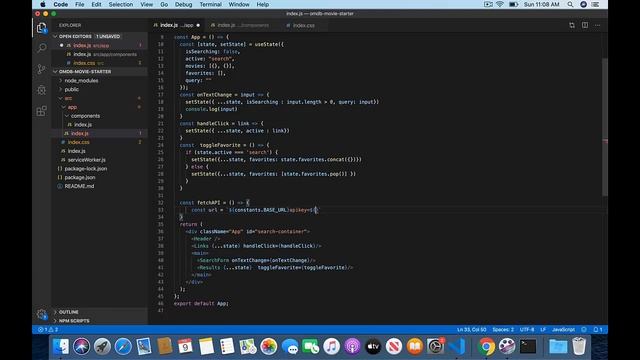
Task: Open Finder from the dock
Action: [x=61, y=347]
